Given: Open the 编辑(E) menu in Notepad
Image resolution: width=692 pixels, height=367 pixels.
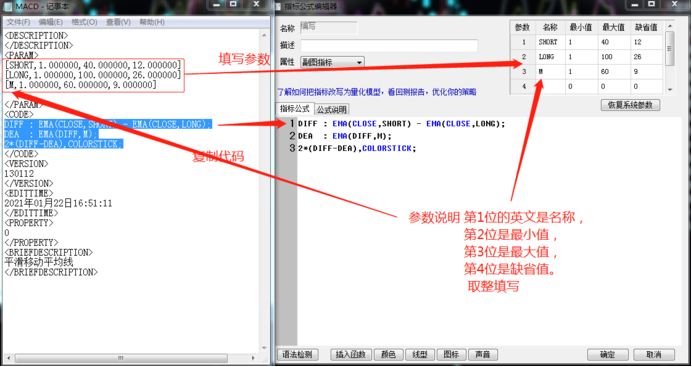Looking at the screenshot, I should [50, 22].
